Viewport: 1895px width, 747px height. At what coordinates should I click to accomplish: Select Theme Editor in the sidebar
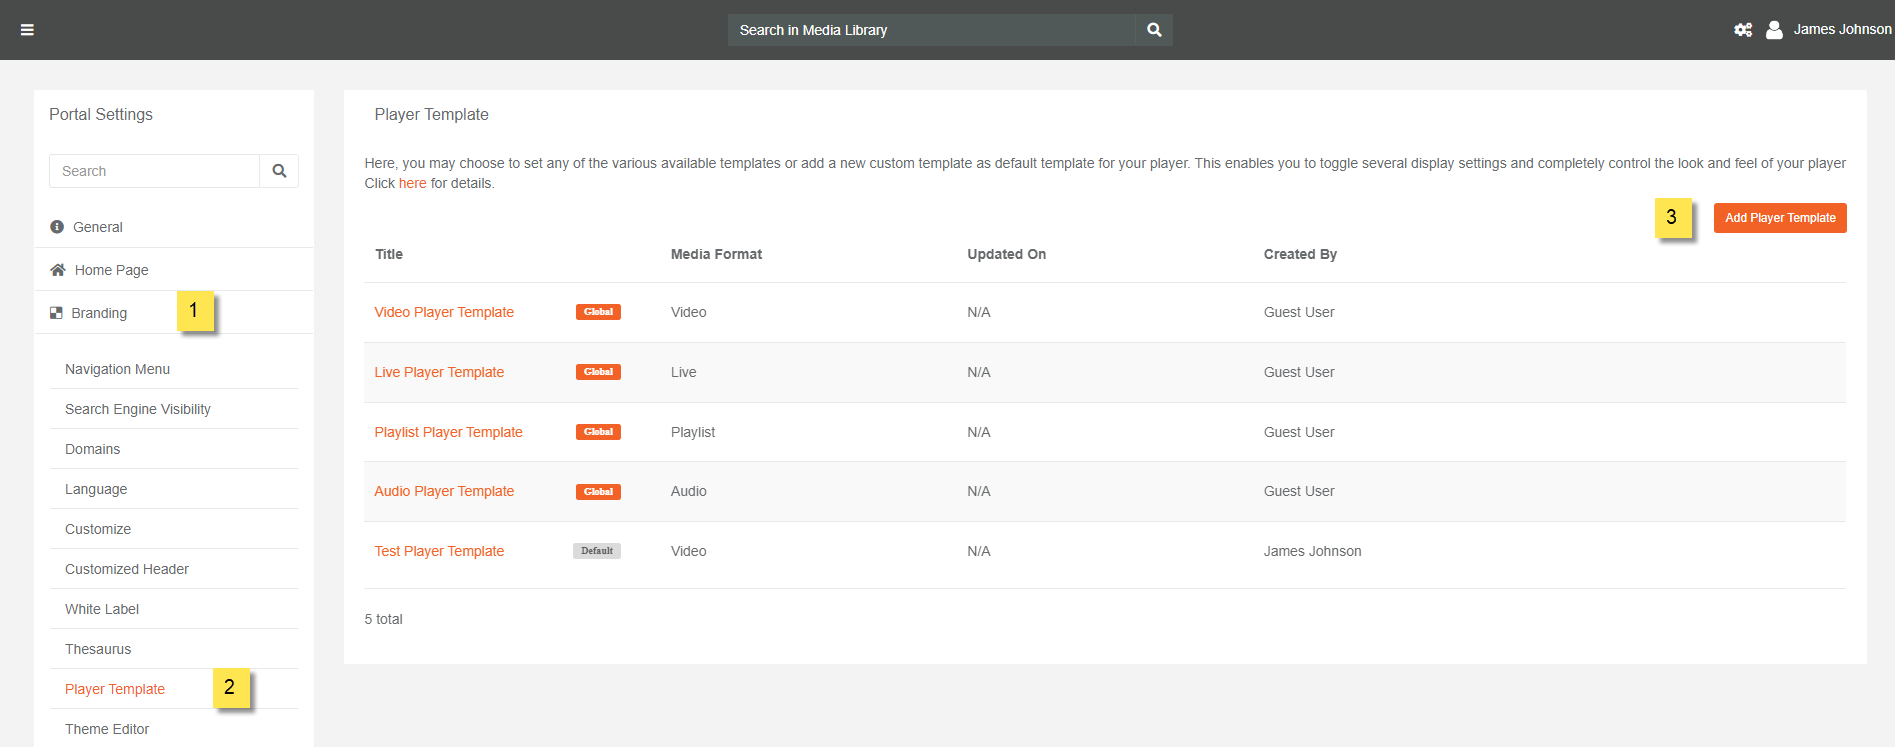[107, 729]
